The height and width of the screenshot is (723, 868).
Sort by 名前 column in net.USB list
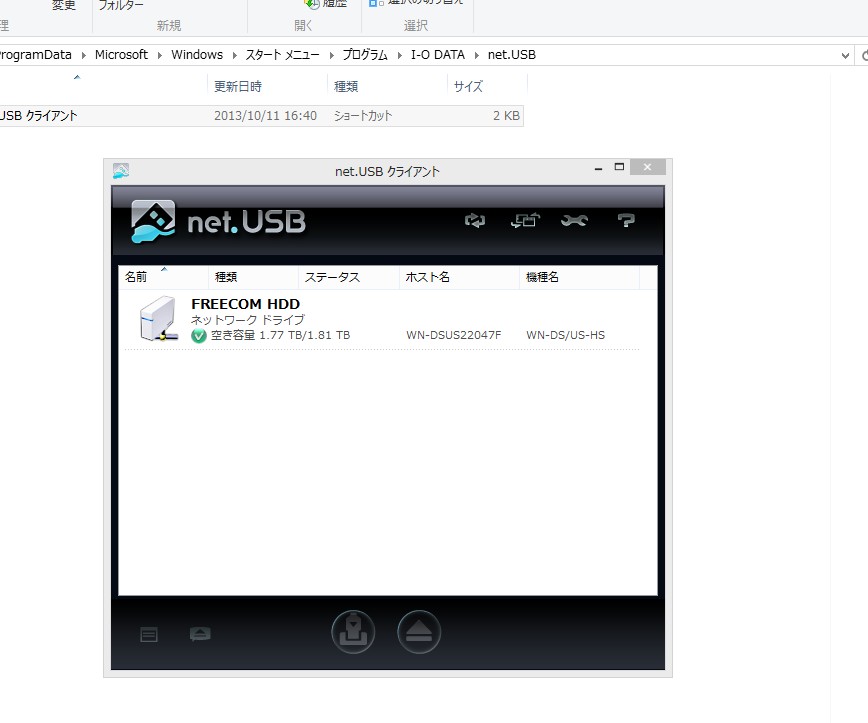click(163, 277)
